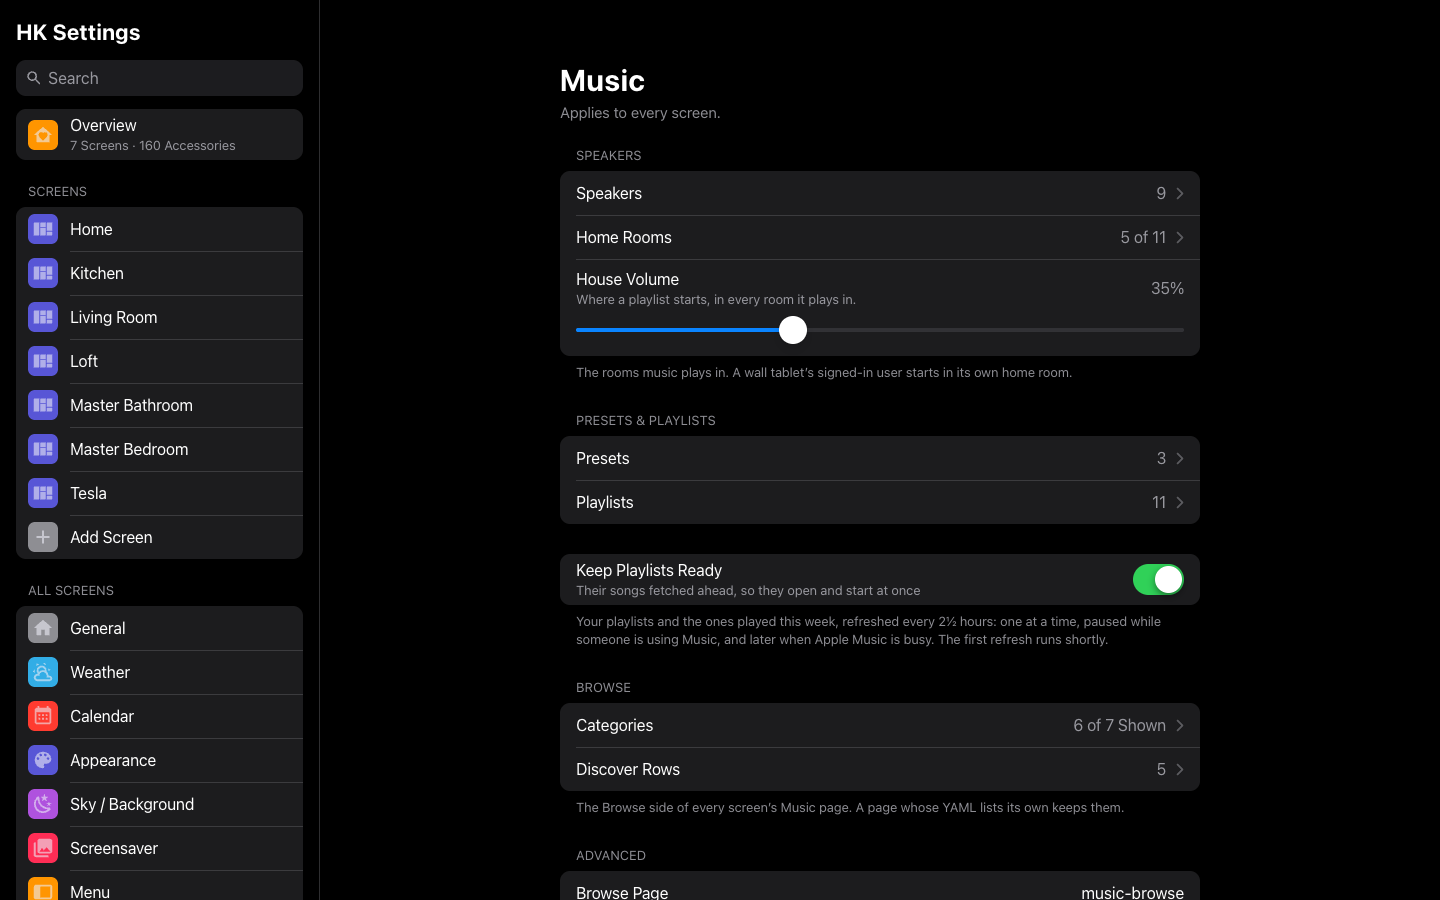This screenshot has width=1440, height=900.
Task: Open the Categories row label
Action: click(x=614, y=725)
